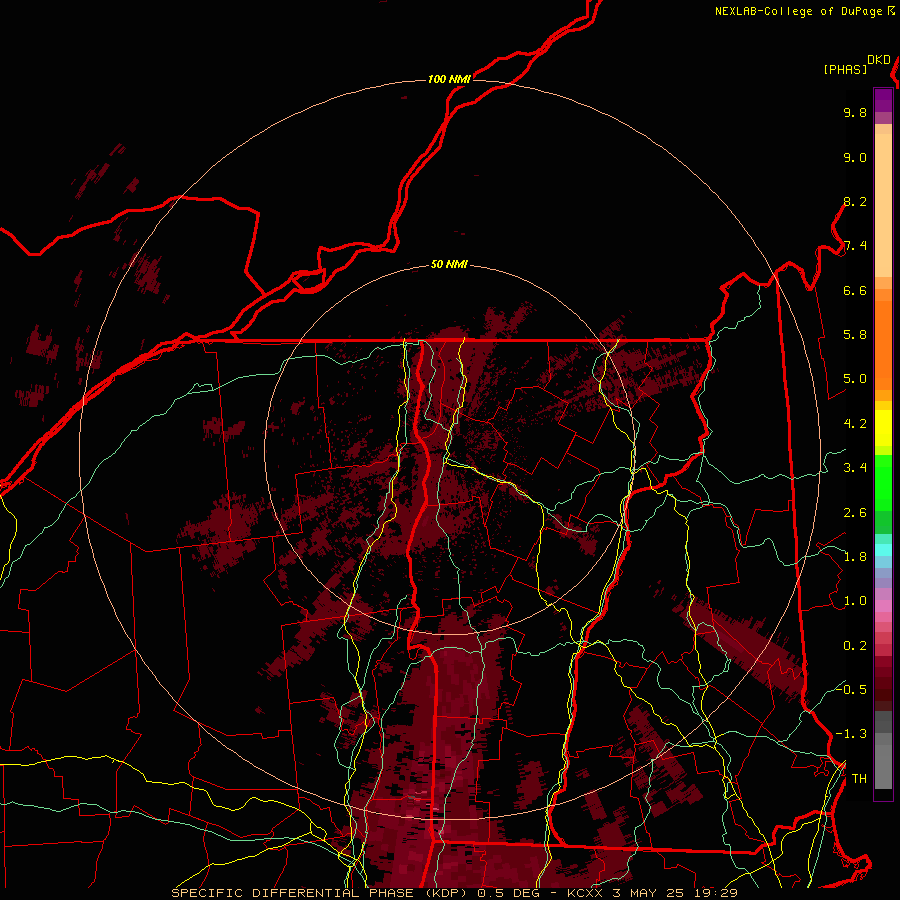This screenshot has height=900, width=900.
Task: Click the cyan swatch near 1.8 on color bar
Action: click(x=883, y=550)
